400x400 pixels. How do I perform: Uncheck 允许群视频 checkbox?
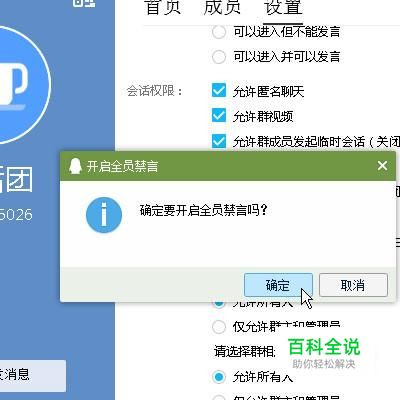[x=219, y=116]
